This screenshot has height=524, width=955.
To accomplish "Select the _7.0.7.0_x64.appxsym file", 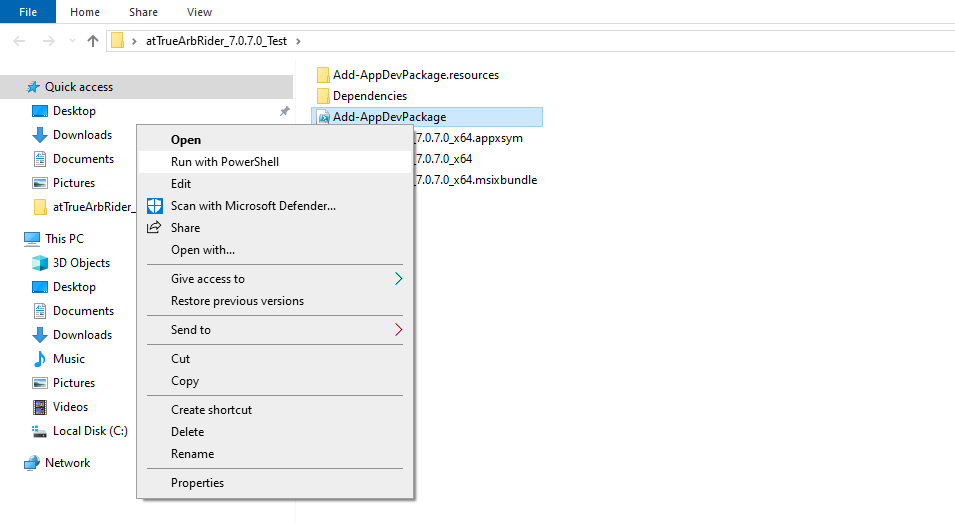I will point(468,138).
